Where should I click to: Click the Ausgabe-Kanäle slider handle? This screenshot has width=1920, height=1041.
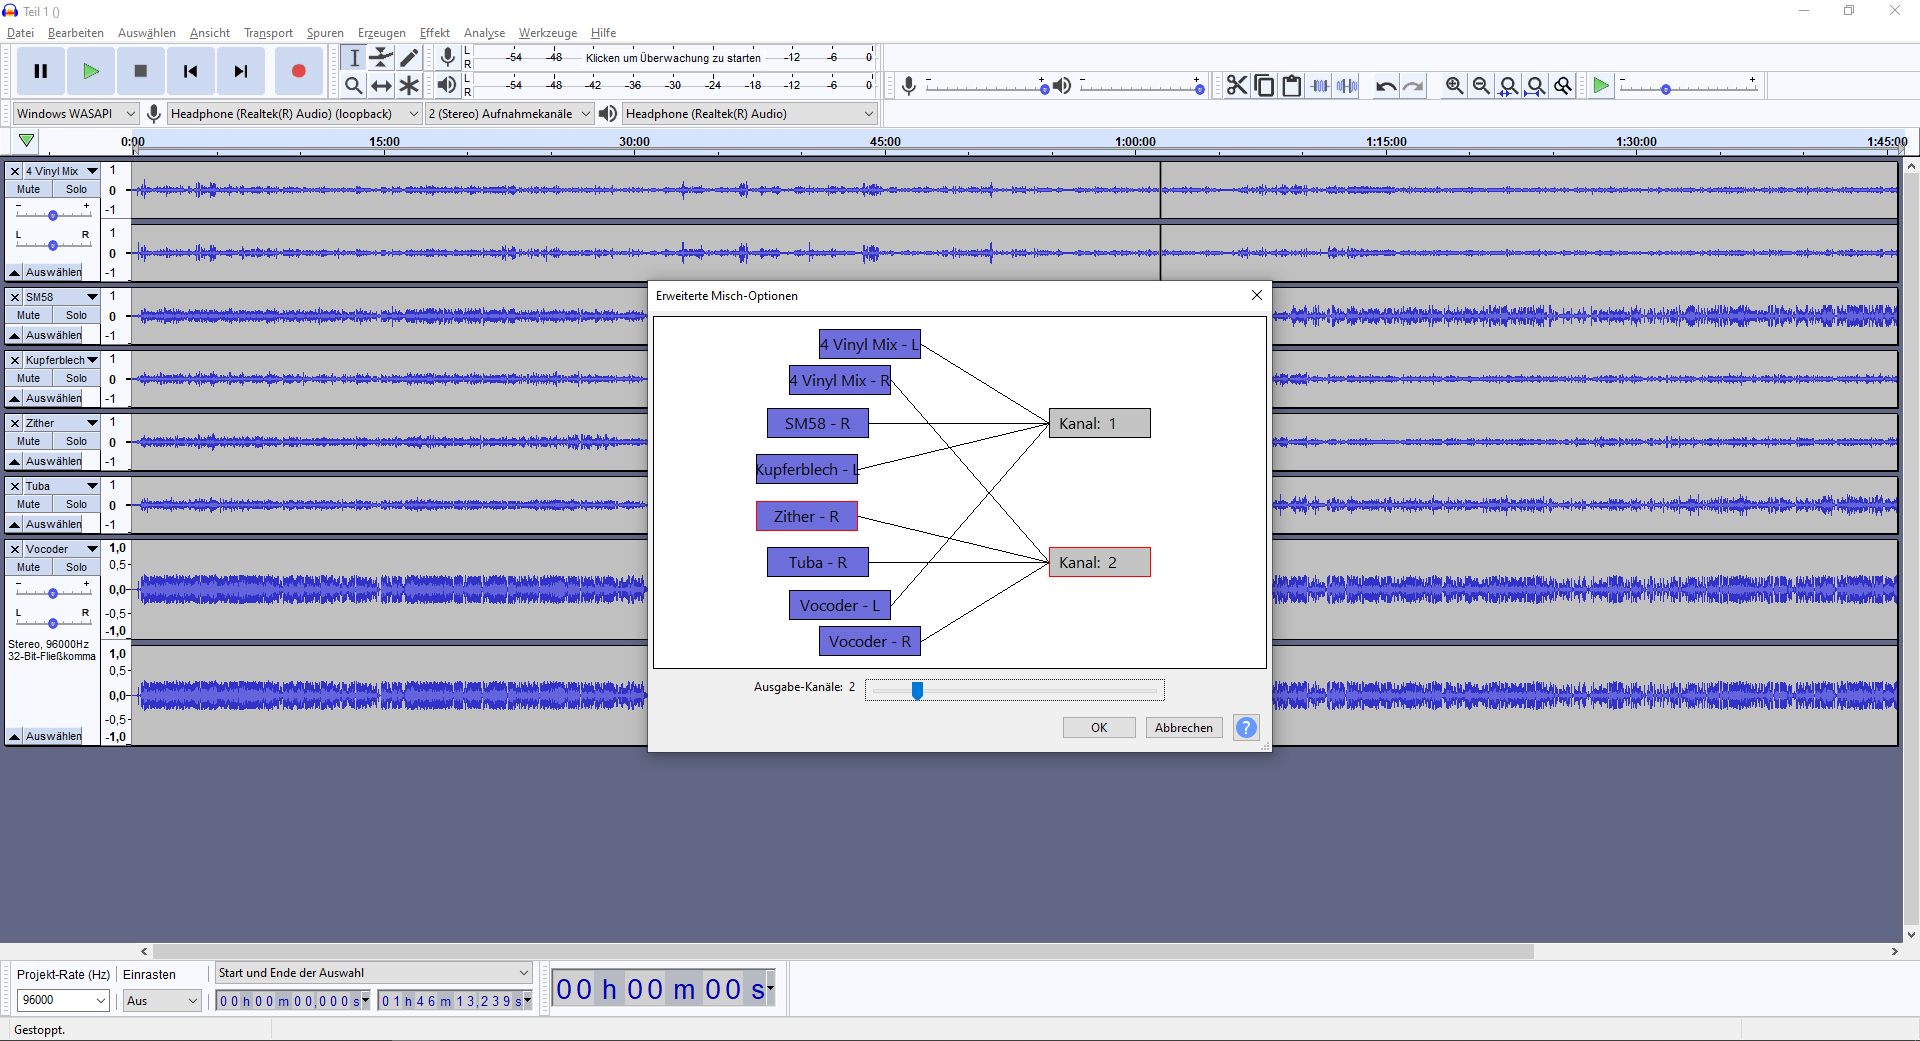click(x=917, y=690)
